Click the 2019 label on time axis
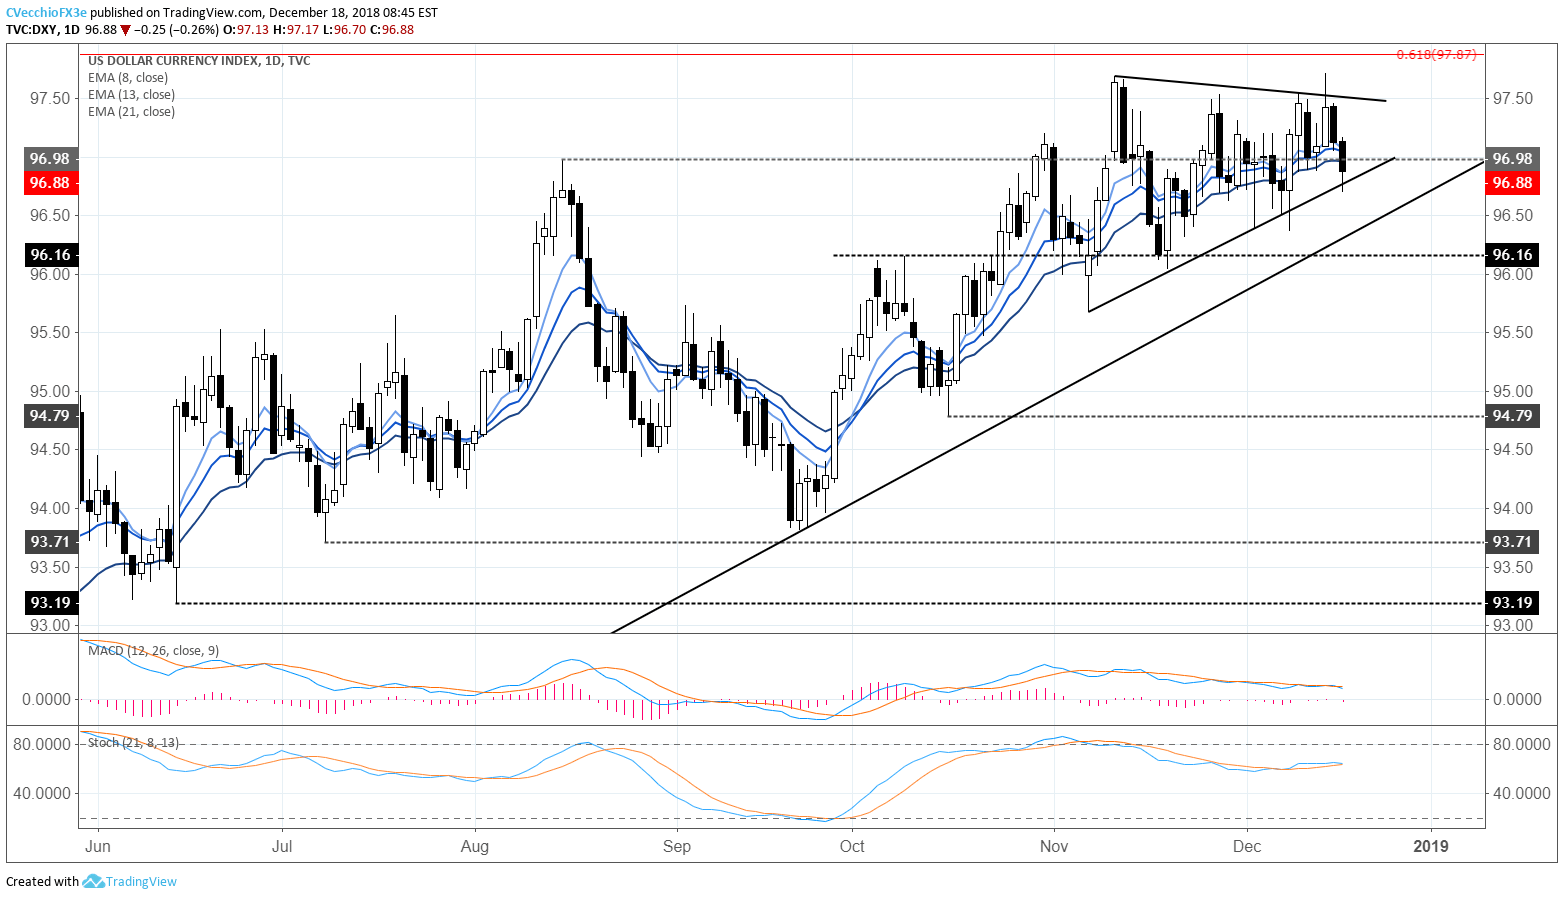1564x899 pixels. (1431, 846)
